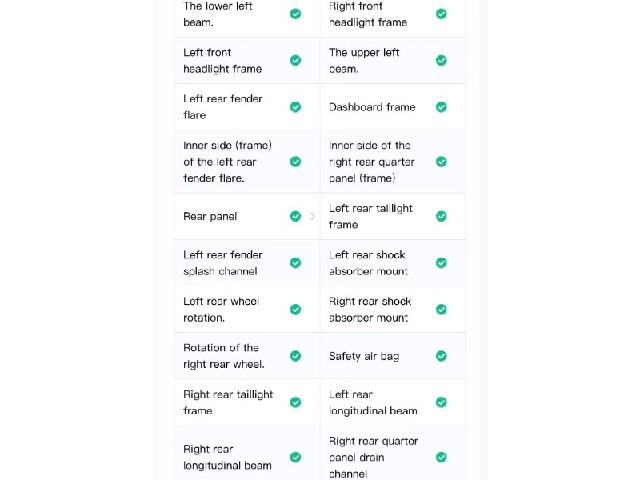640x480 pixels.
Task: Click the check for Left rear fender splash channel
Action: click(x=296, y=263)
